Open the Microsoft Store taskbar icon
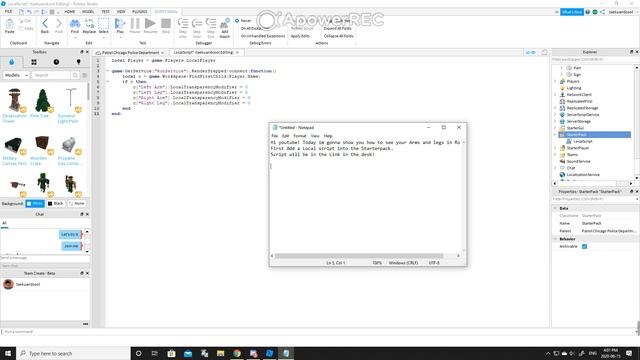 pyautogui.click(x=171, y=353)
